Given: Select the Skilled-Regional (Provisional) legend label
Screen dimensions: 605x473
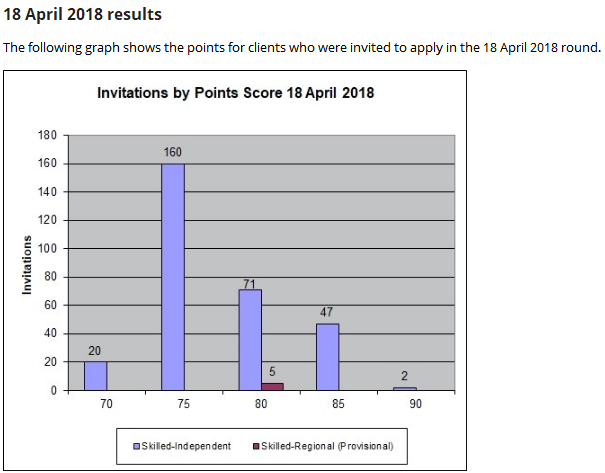Looking at the screenshot, I should click(x=327, y=445).
